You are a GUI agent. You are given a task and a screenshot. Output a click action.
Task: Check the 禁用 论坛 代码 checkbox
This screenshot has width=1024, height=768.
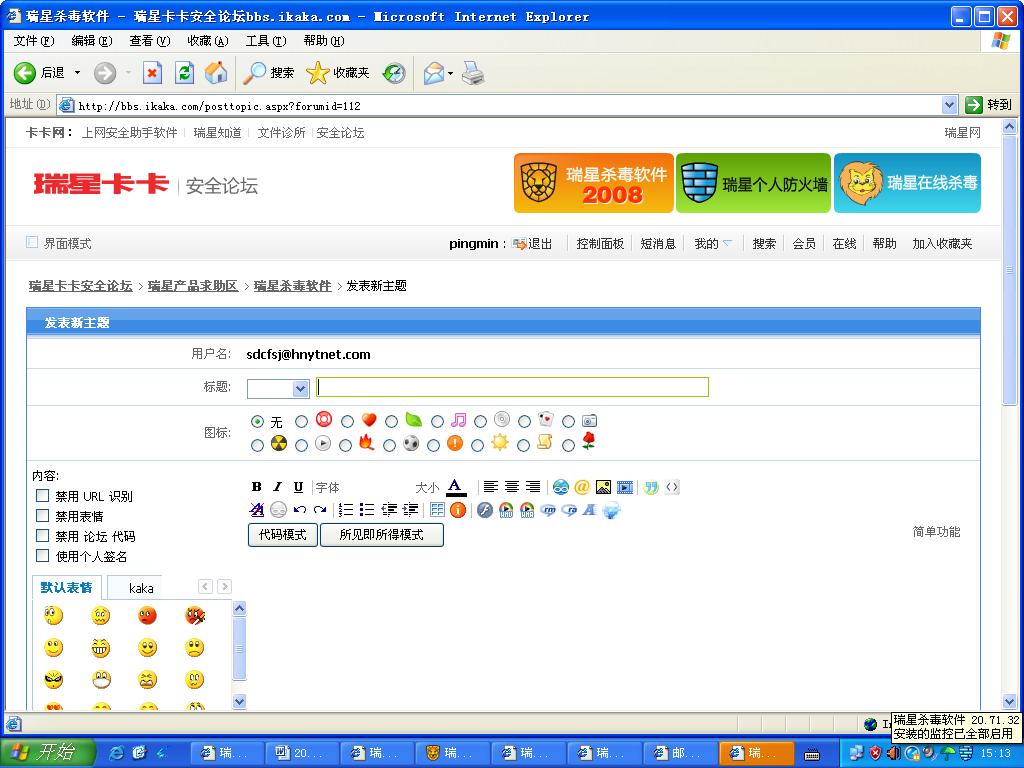[42, 536]
